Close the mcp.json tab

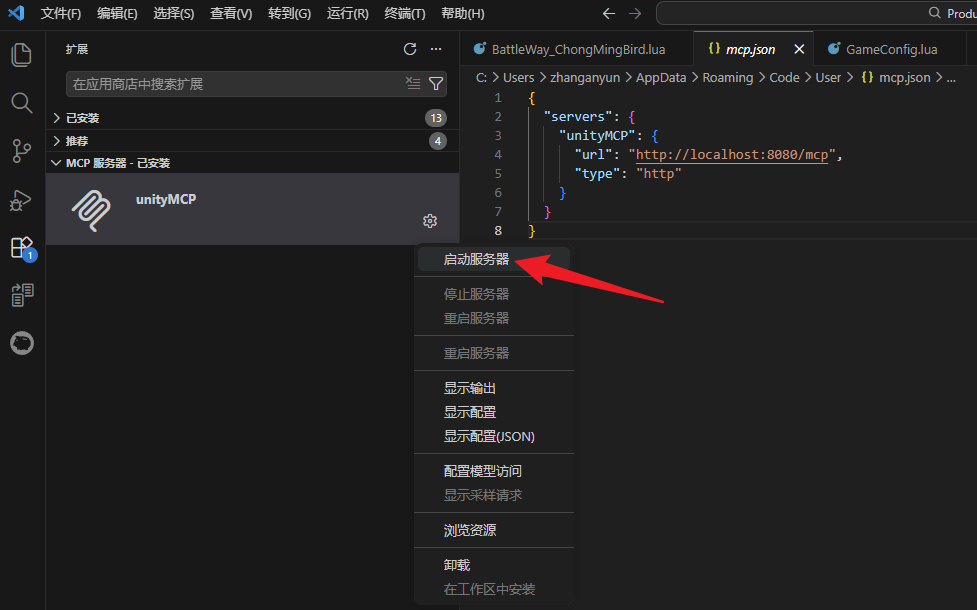point(799,49)
